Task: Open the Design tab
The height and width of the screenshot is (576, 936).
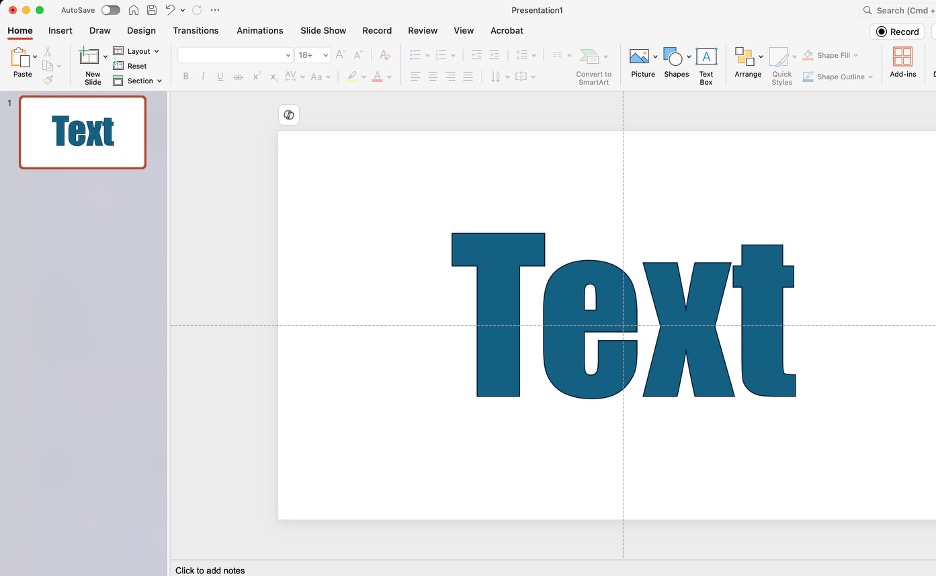Action: click(x=141, y=31)
